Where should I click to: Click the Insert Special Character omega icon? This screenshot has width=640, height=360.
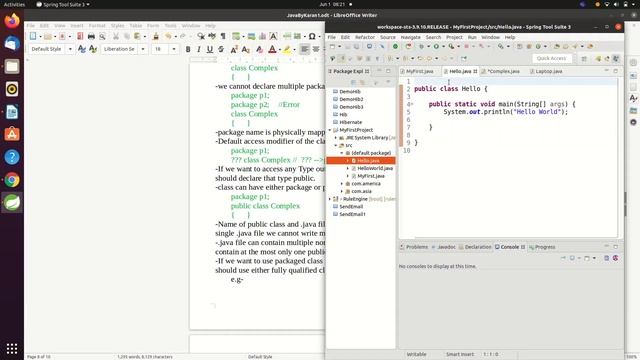(312, 36)
